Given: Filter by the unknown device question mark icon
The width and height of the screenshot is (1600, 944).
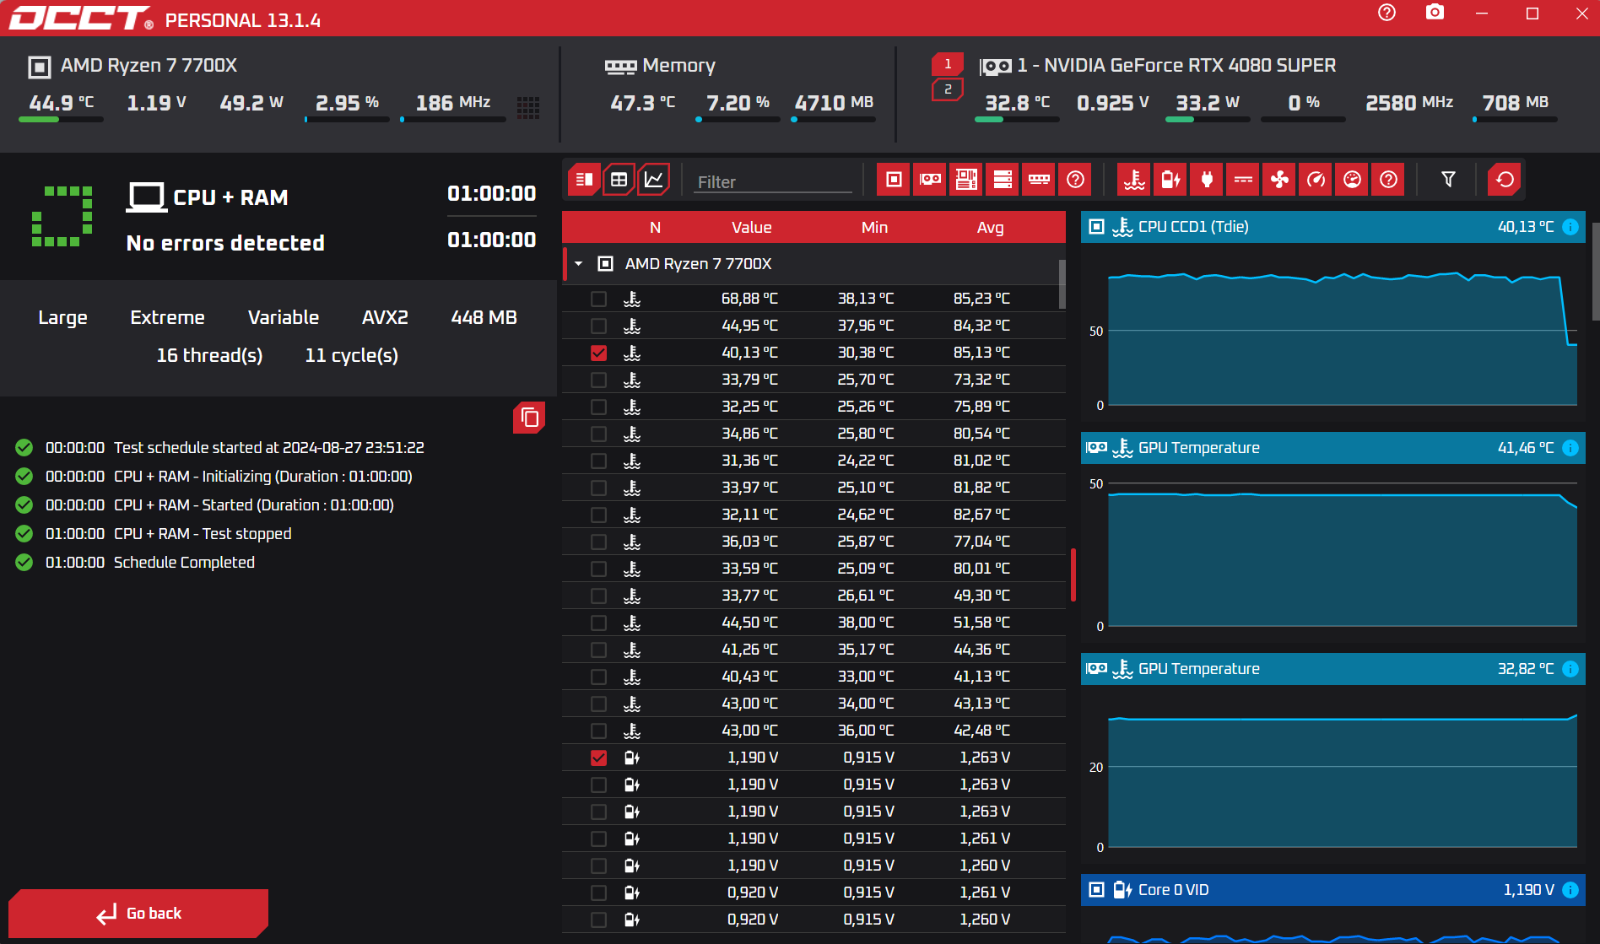Looking at the screenshot, I should [x=1075, y=179].
